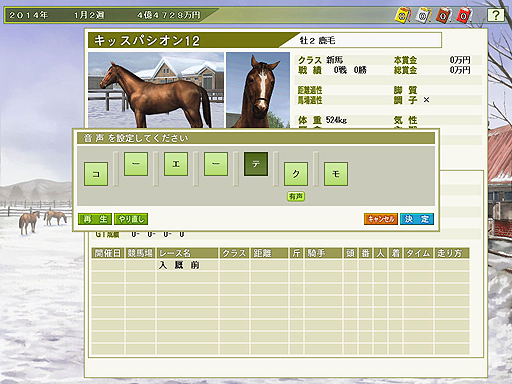Play the sound with 再生 button

95,219
